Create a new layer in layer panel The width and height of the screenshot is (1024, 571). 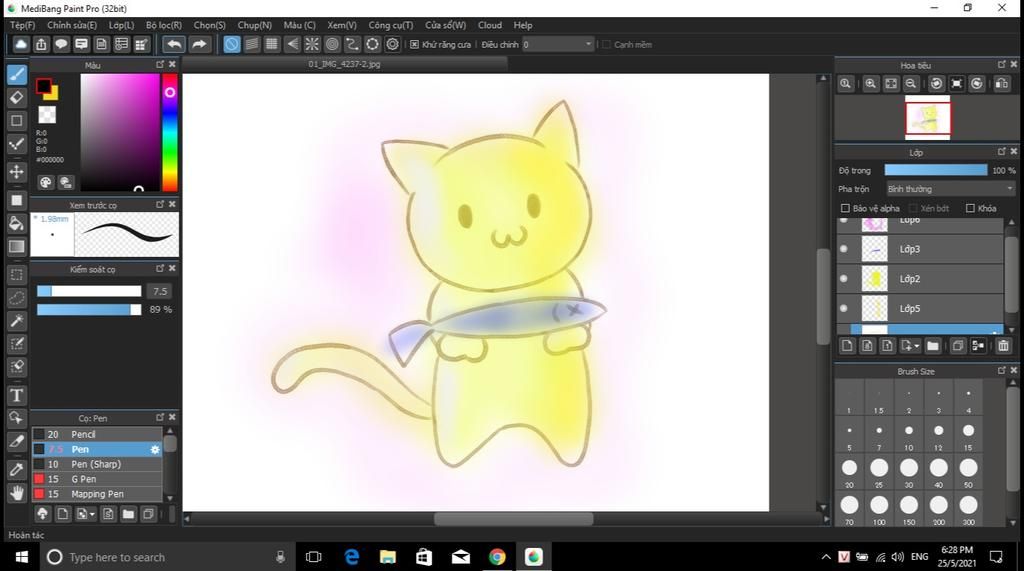[x=847, y=346]
